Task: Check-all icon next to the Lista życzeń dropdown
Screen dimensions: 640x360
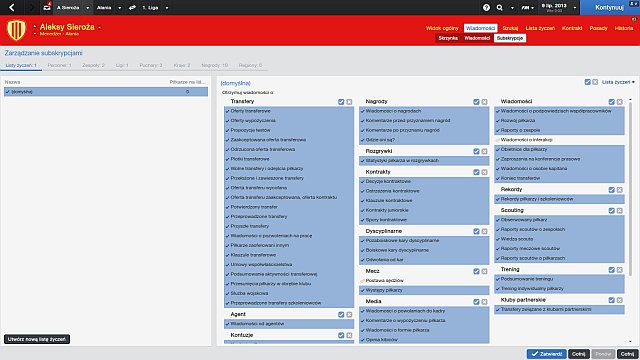Action: [587, 82]
